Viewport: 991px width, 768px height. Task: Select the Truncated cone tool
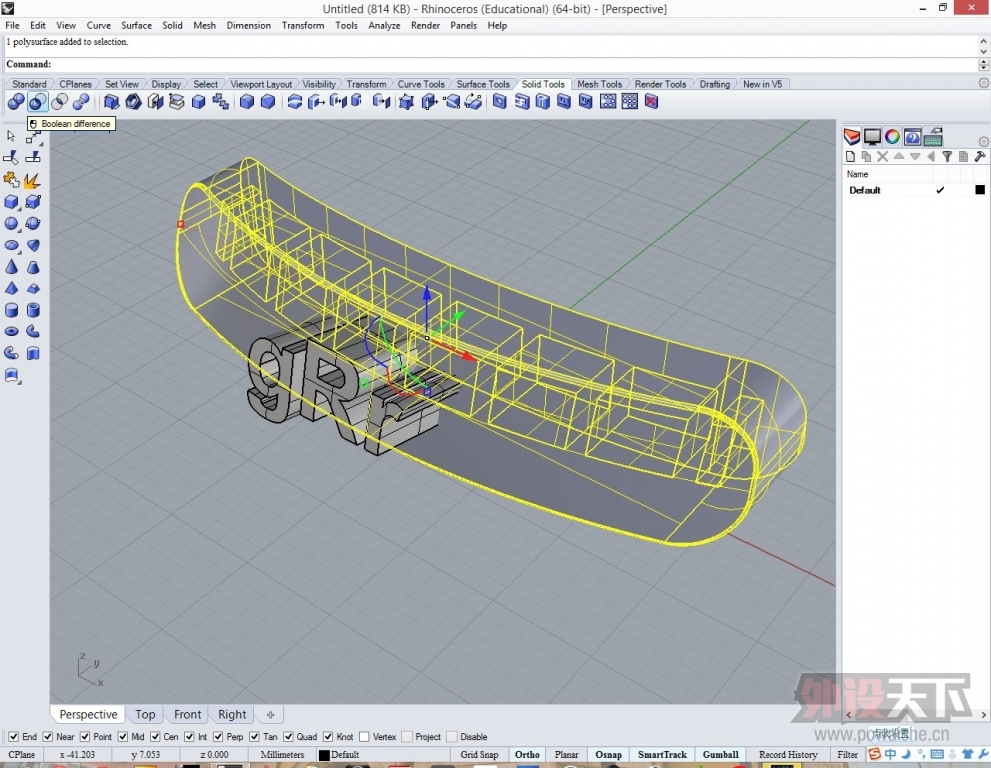33,267
